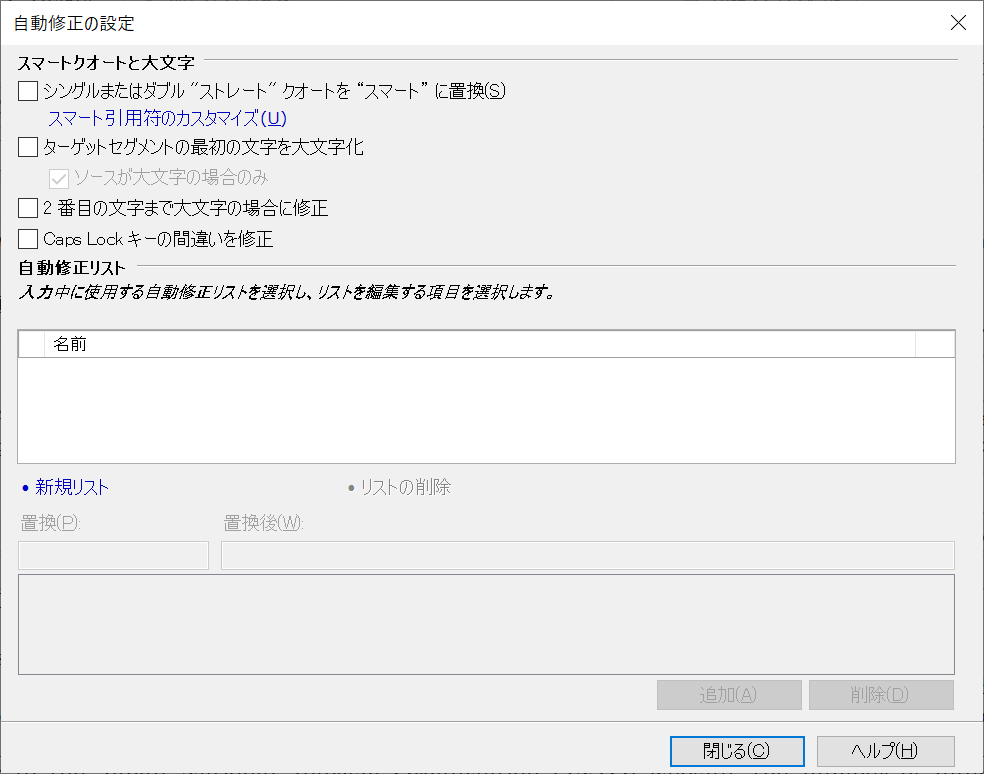Click リストの削除 link
The image size is (984, 774).
[x=405, y=488]
